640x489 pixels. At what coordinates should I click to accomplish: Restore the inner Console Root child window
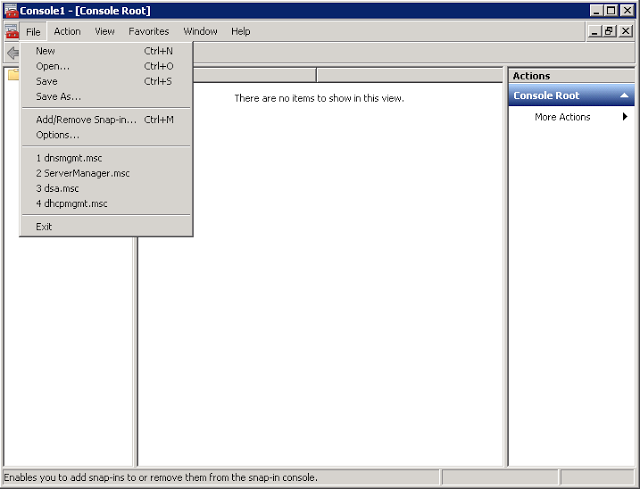[x=609, y=31]
